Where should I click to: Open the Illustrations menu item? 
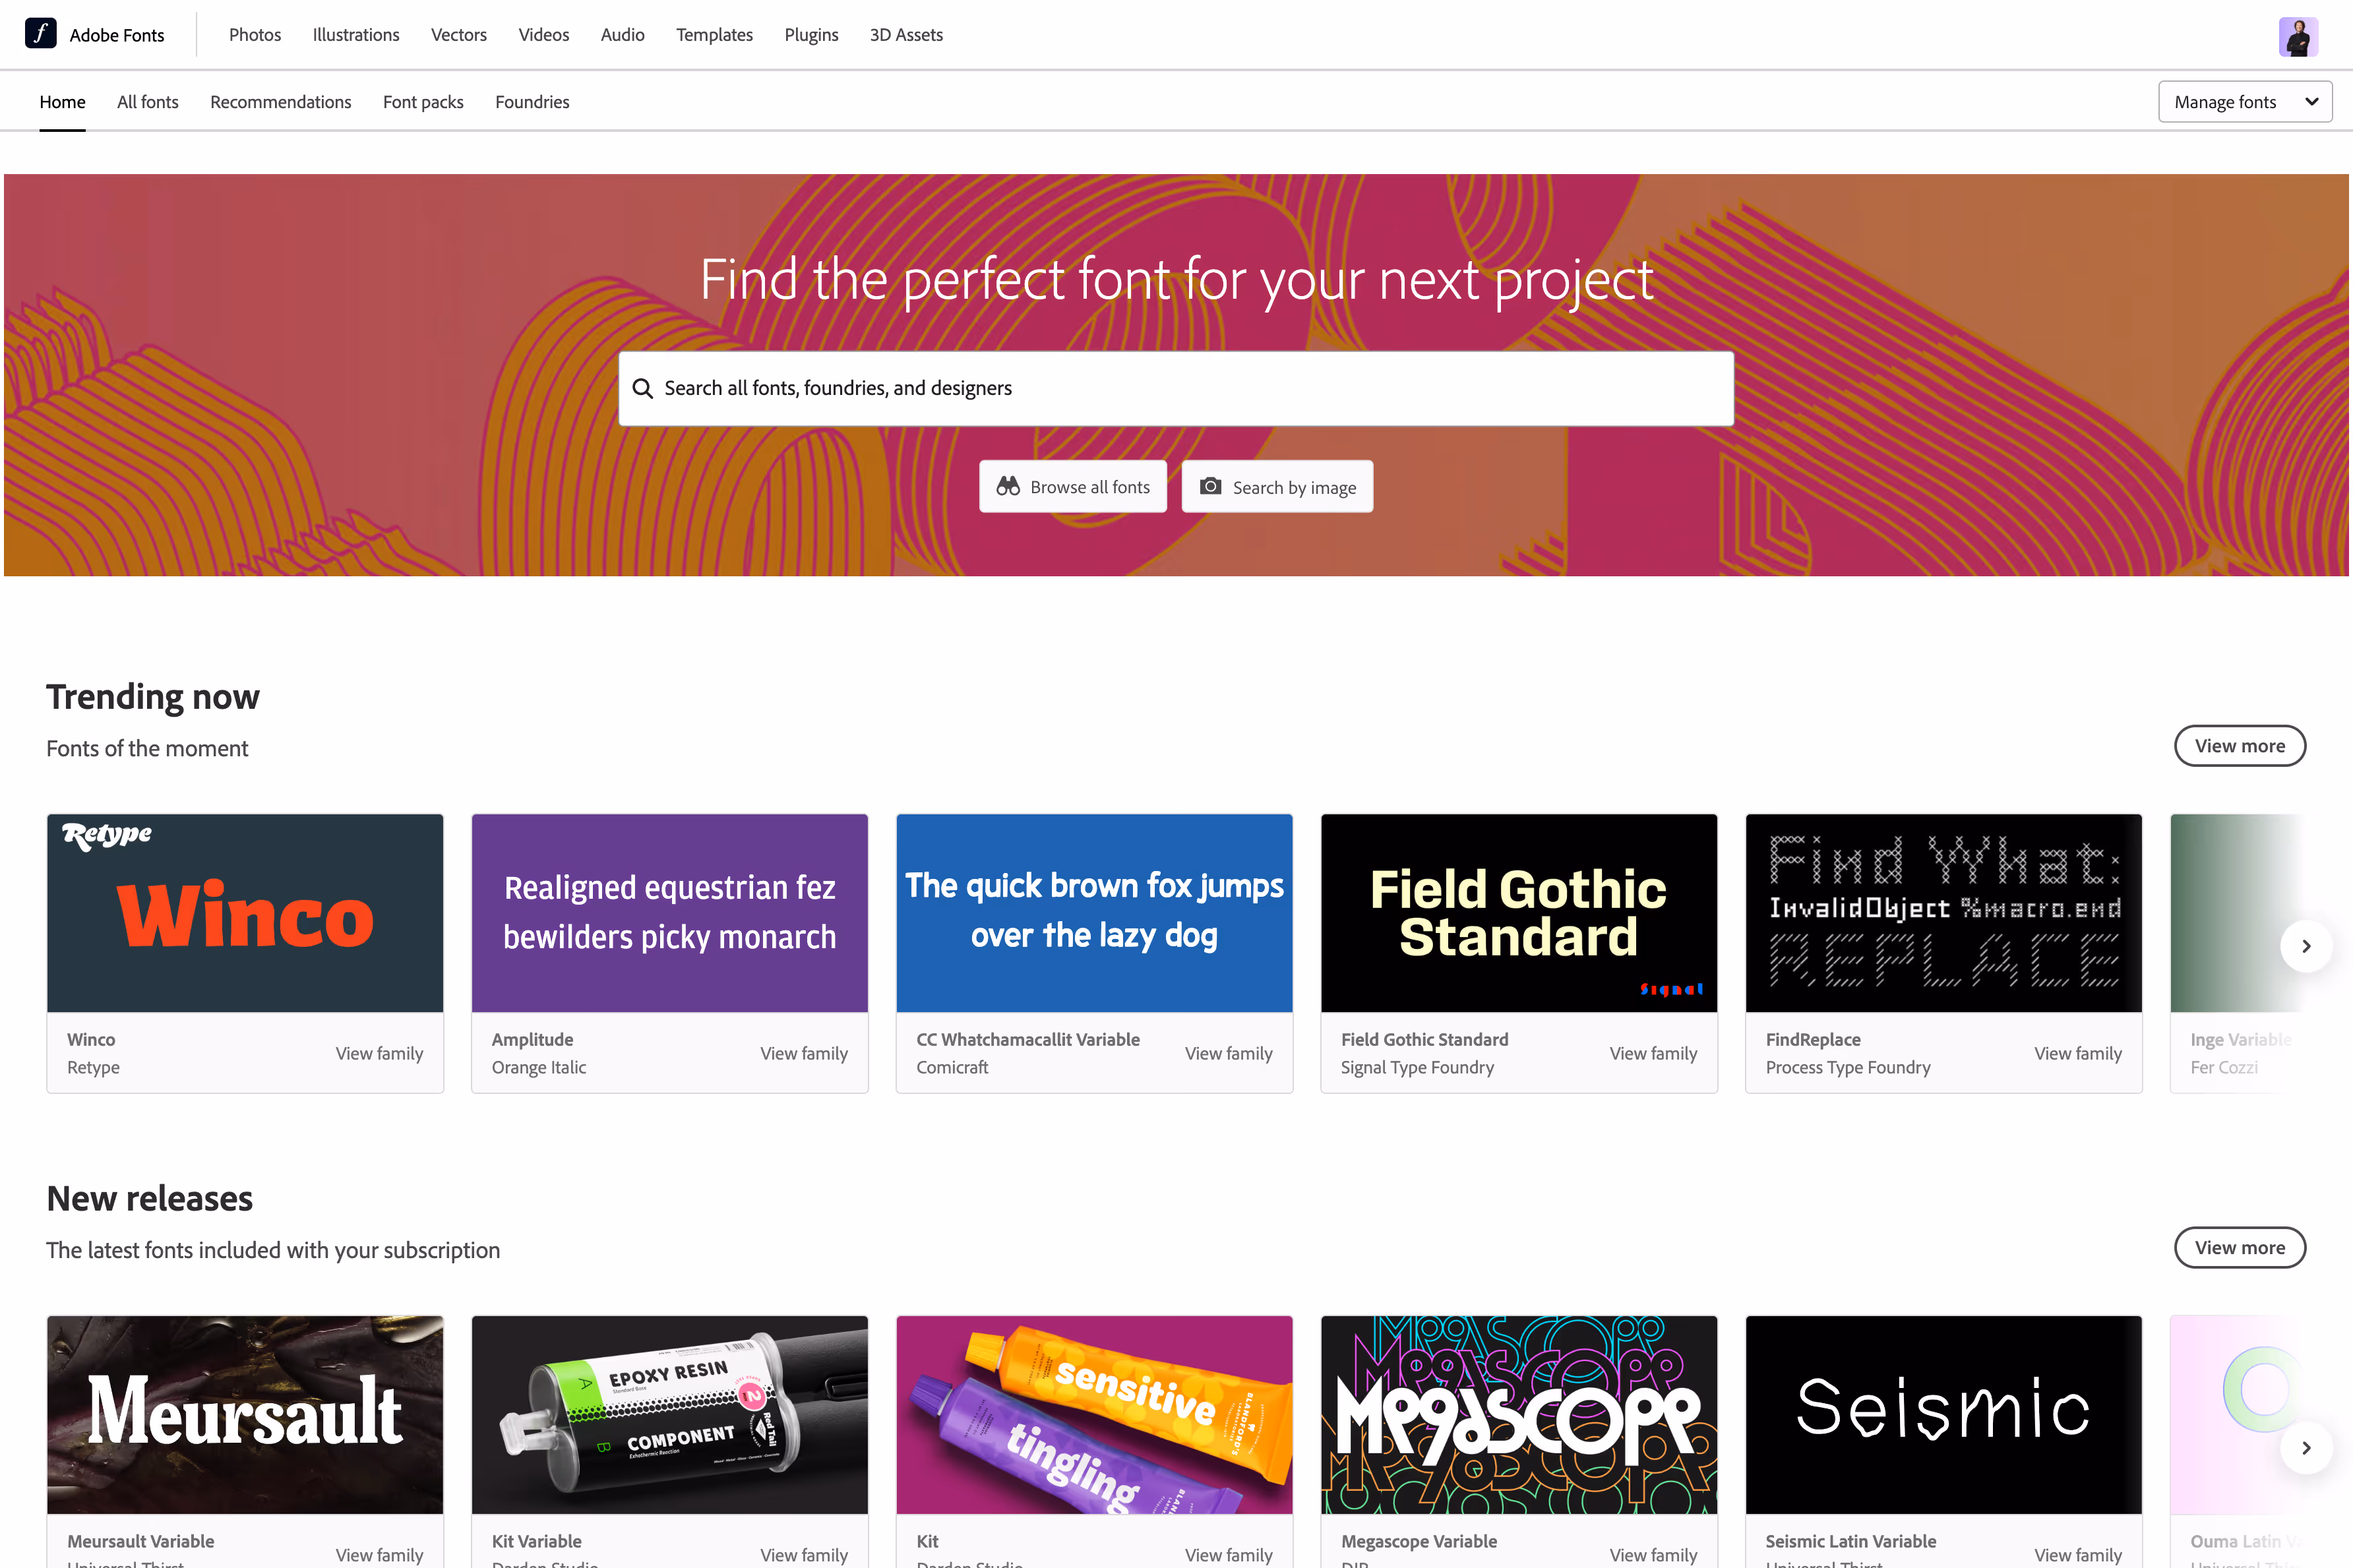pyautogui.click(x=356, y=35)
